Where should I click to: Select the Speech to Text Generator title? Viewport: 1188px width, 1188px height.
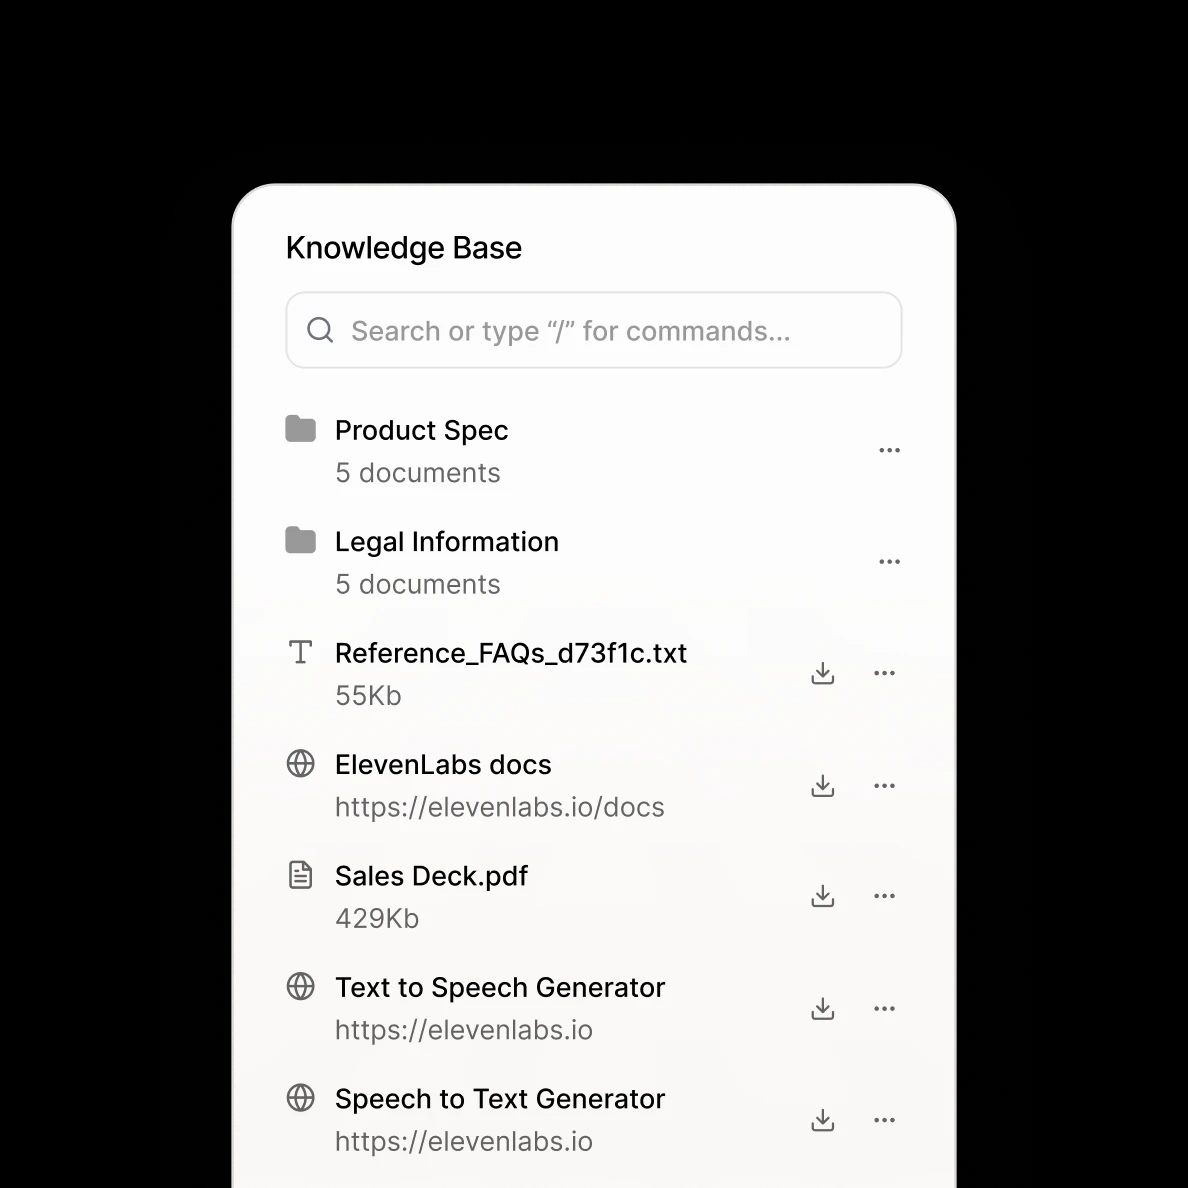point(499,1099)
